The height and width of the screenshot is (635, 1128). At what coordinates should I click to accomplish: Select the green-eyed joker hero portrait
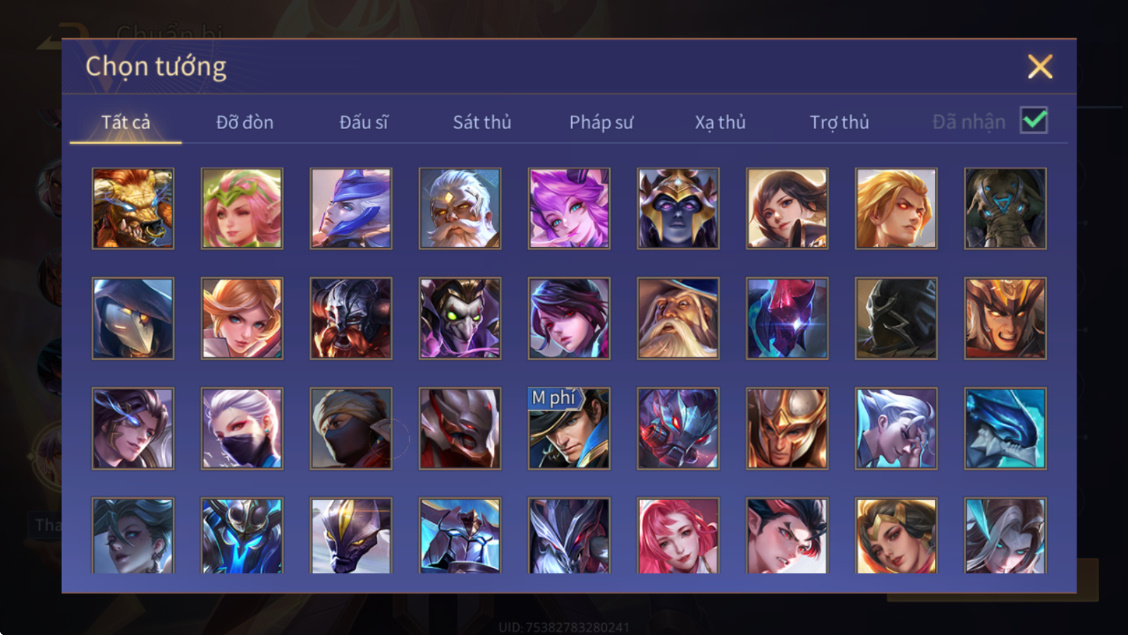[460, 319]
